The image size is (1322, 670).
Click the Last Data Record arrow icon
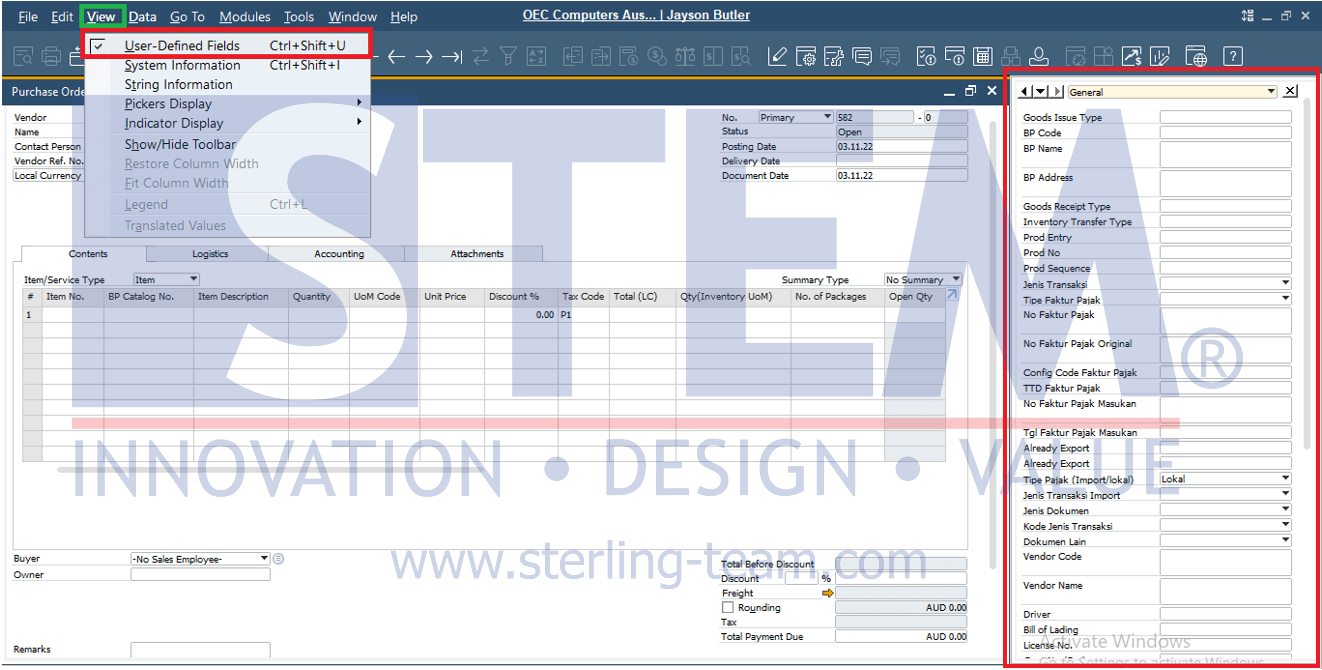point(452,56)
